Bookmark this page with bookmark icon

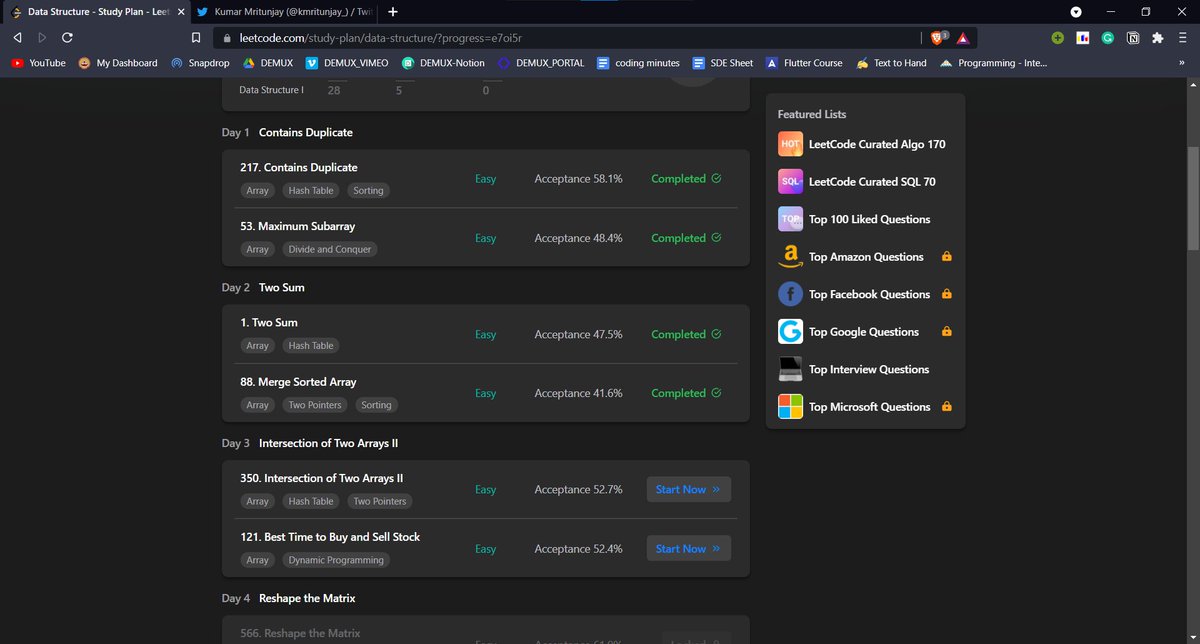tap(196, 37)
